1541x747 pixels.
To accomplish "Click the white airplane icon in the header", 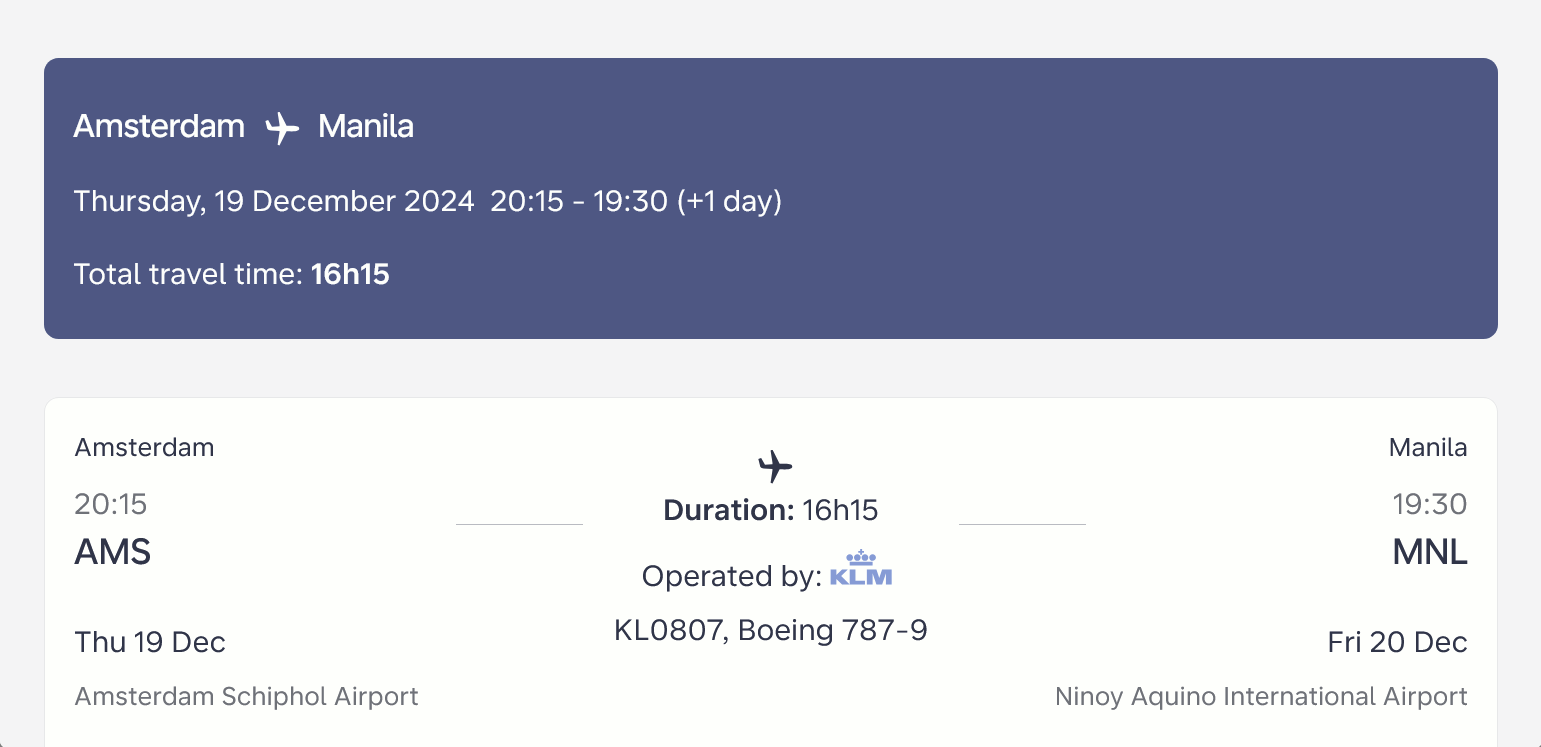I will [282, 128].
